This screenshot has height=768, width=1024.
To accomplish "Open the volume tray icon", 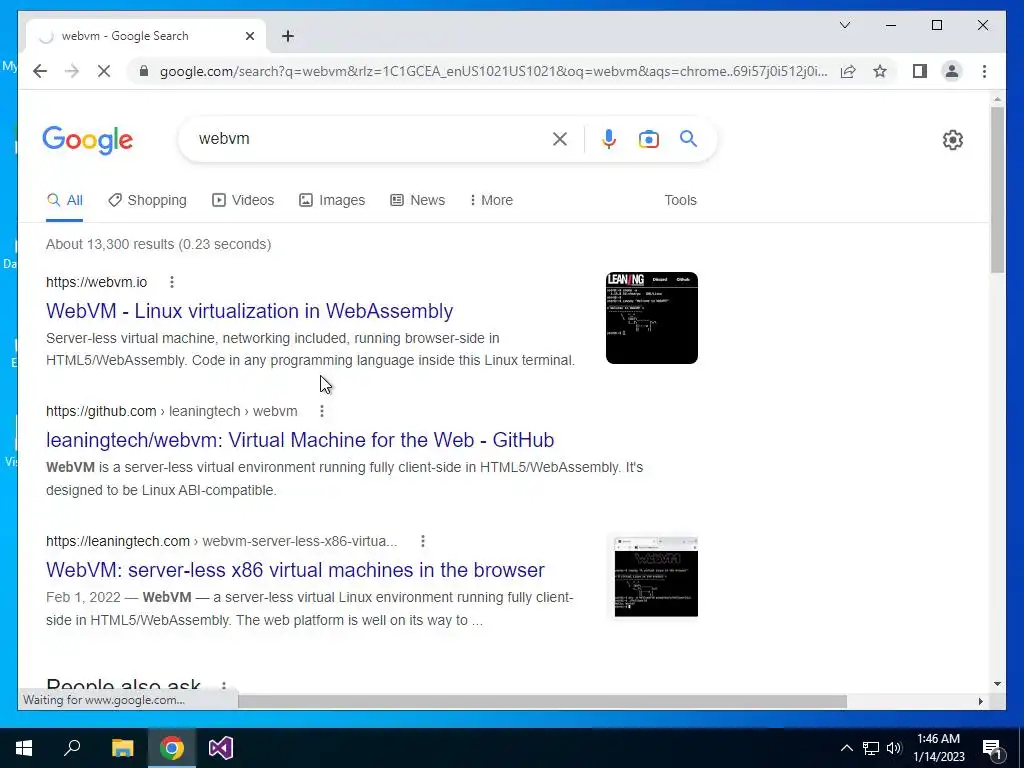I will pos(894,748).
